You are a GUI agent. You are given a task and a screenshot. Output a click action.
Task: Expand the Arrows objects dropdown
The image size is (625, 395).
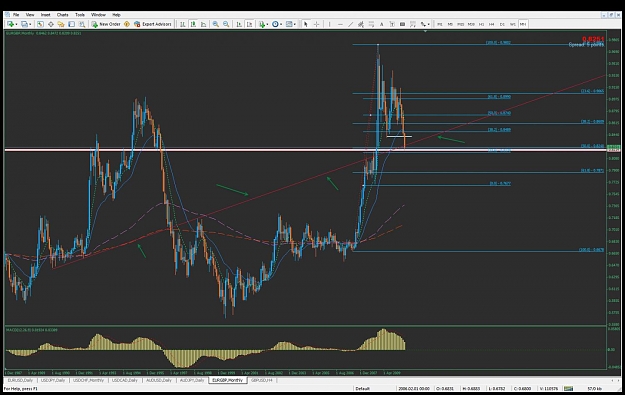click(429, 24)
